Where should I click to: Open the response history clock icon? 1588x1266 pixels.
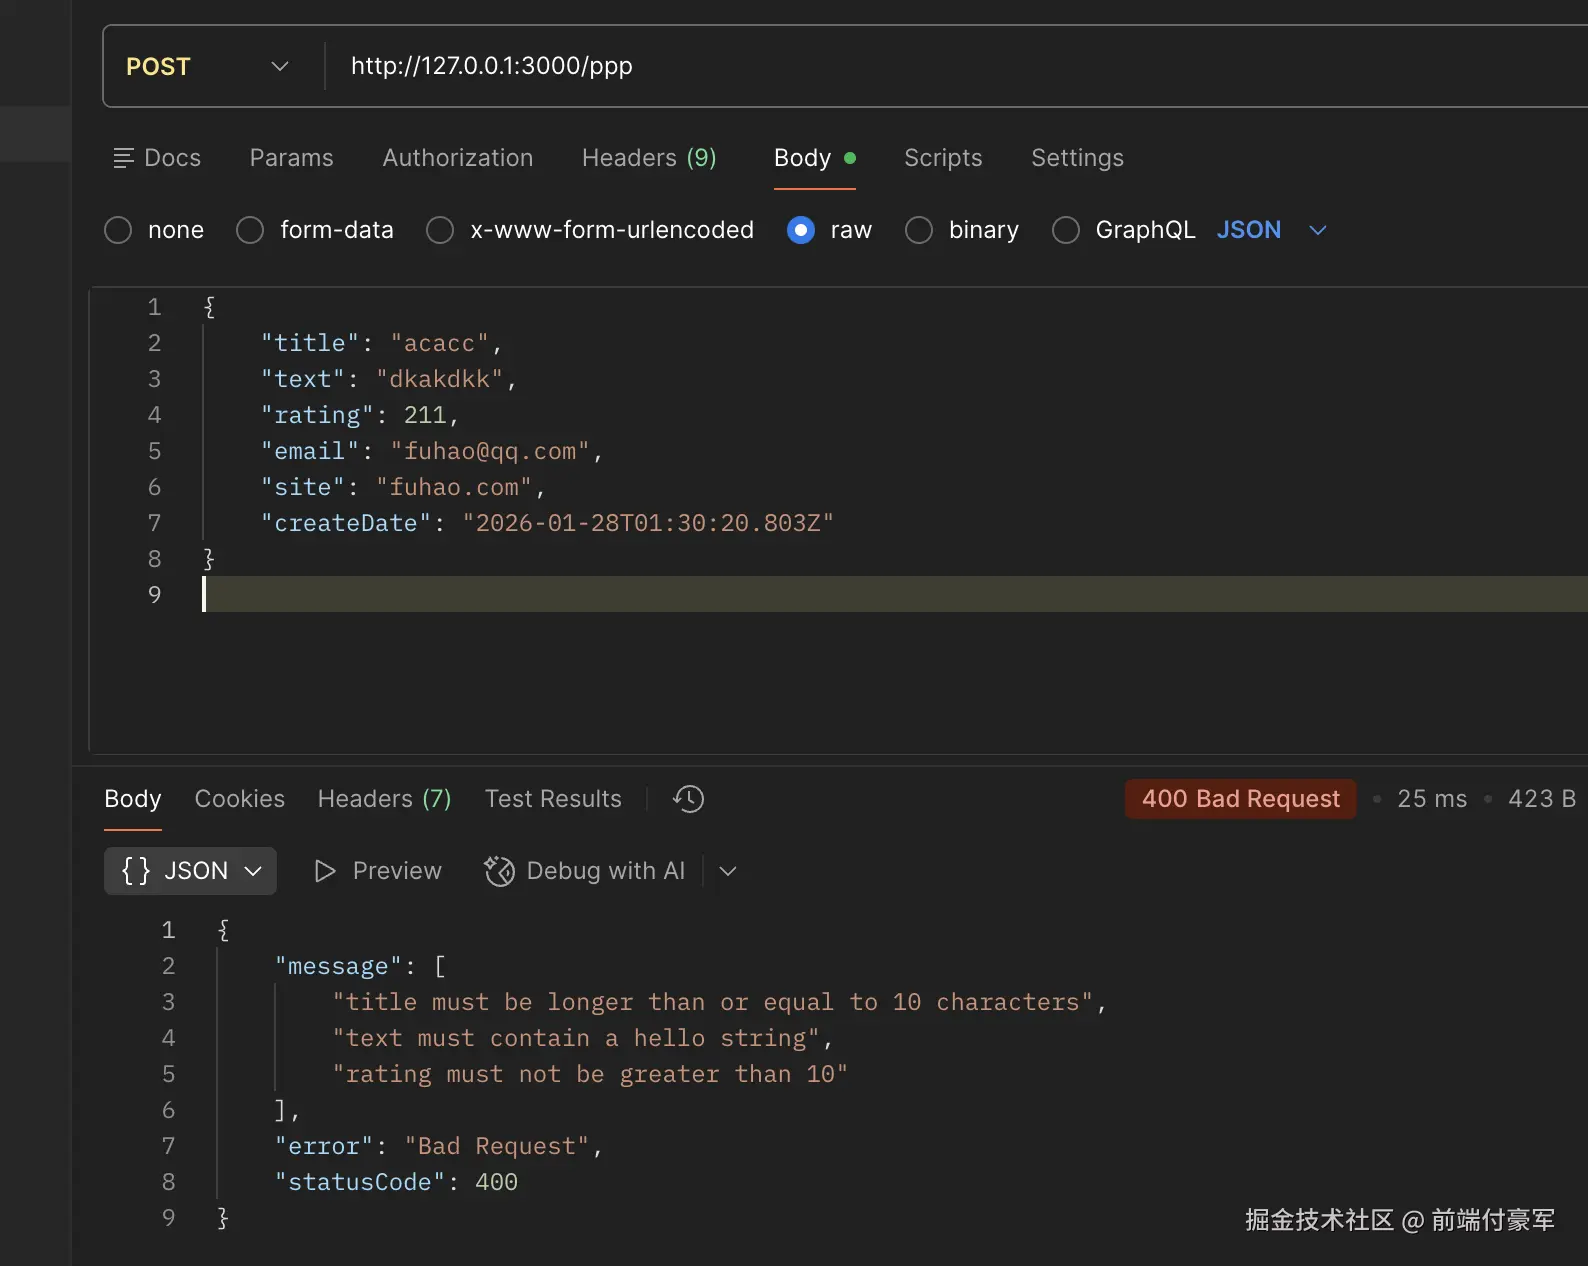click(x=688, y=799)
